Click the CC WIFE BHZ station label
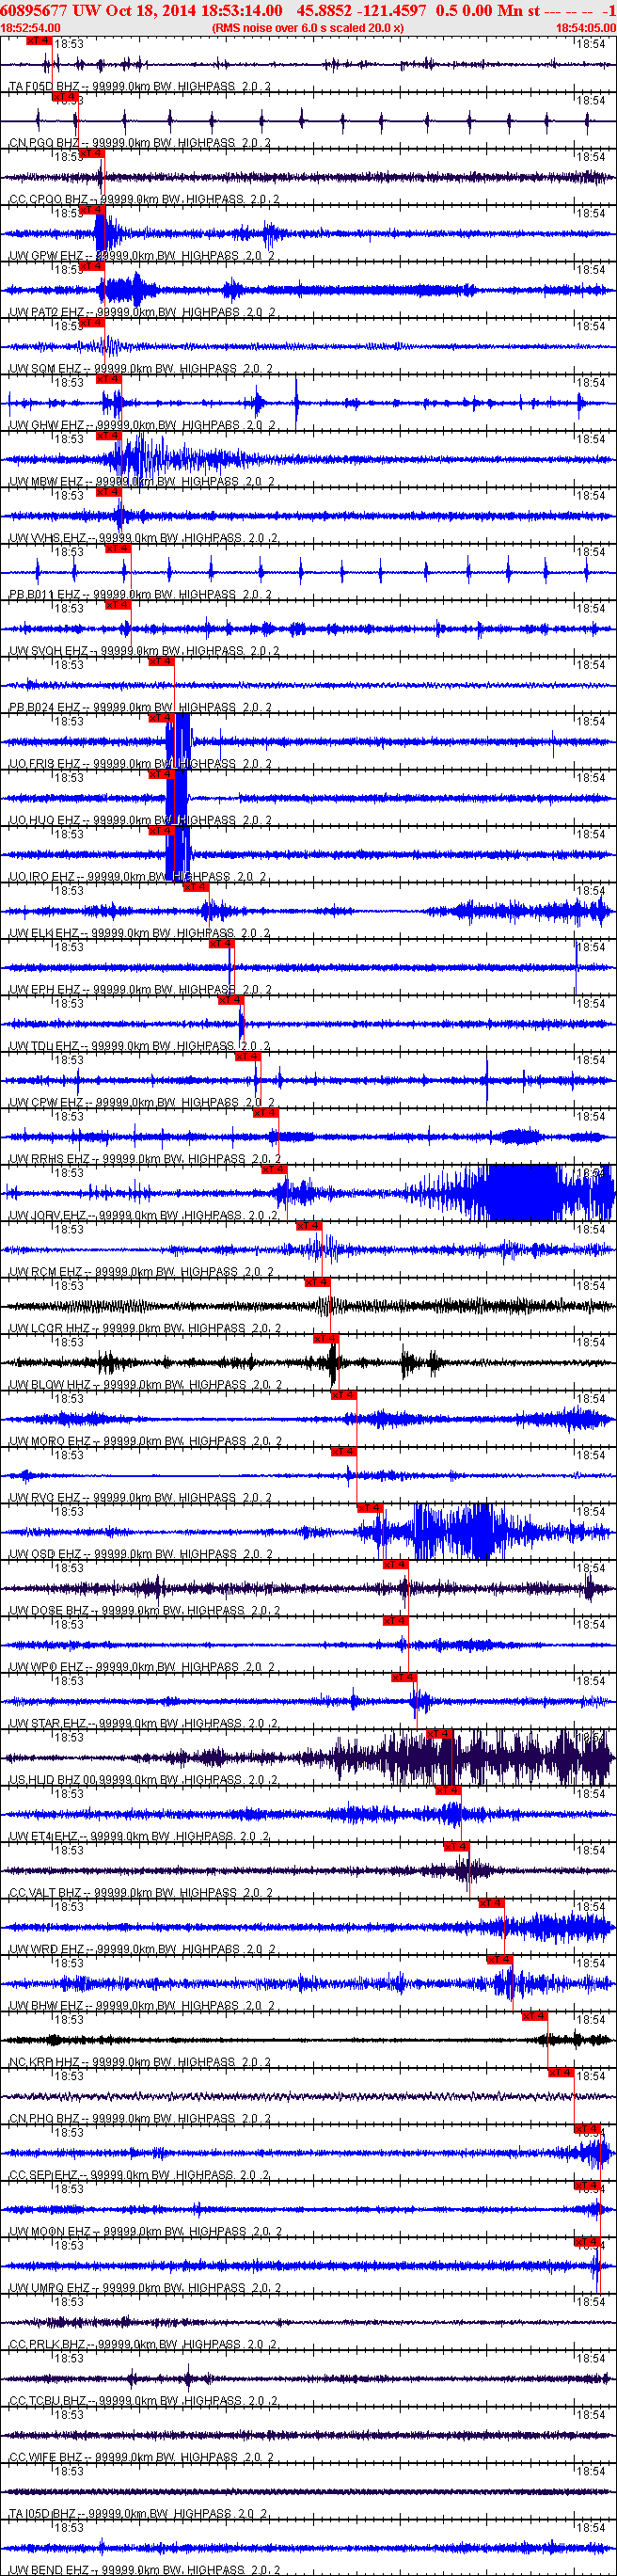Viewport: 617px width, 2576px height. pos(46,2457)
